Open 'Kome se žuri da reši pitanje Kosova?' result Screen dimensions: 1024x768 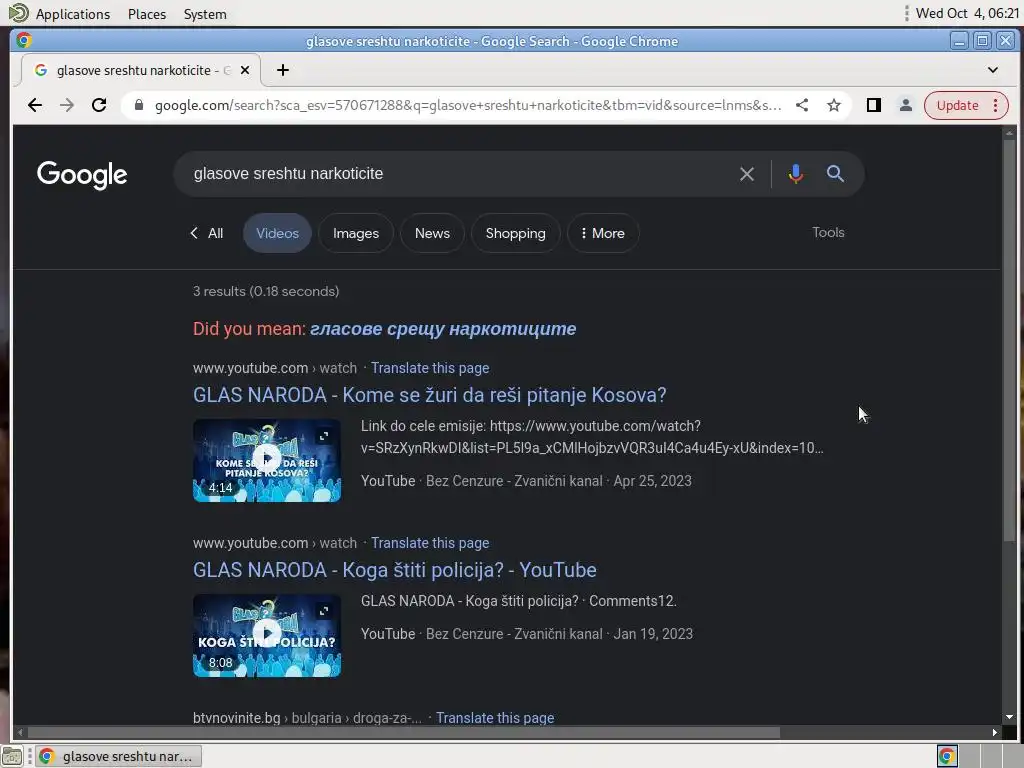click(430, 395)
